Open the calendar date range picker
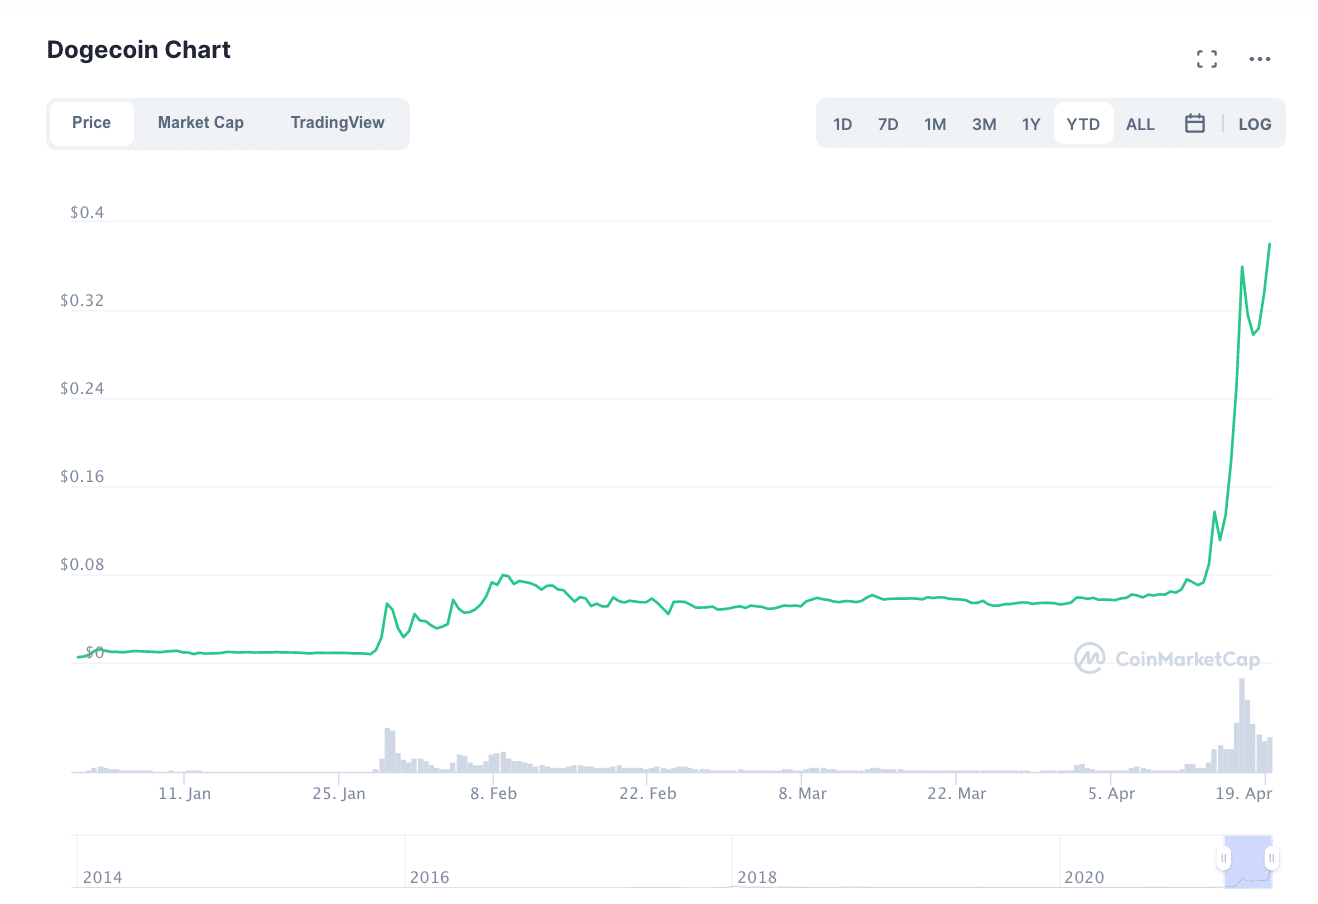This screenshot has height=904, width=1318. 1194,123
